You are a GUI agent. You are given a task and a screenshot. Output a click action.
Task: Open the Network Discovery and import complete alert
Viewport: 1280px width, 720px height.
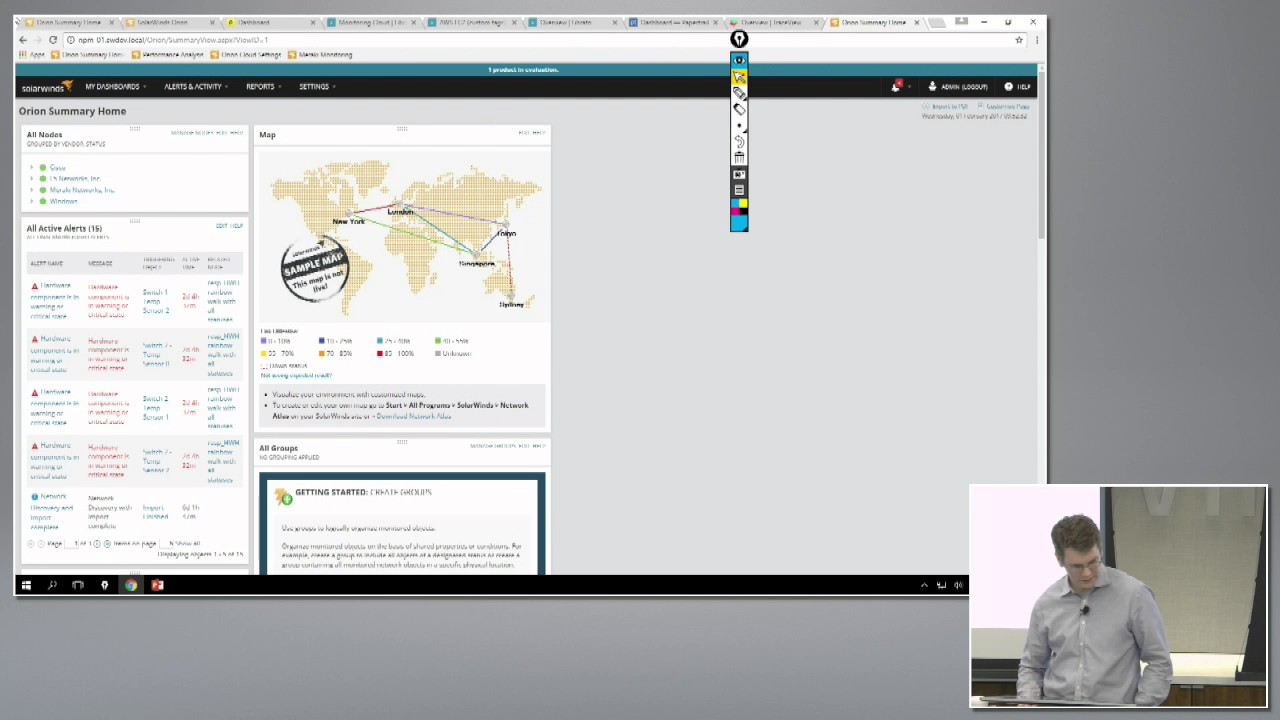[x=51, y=511]
